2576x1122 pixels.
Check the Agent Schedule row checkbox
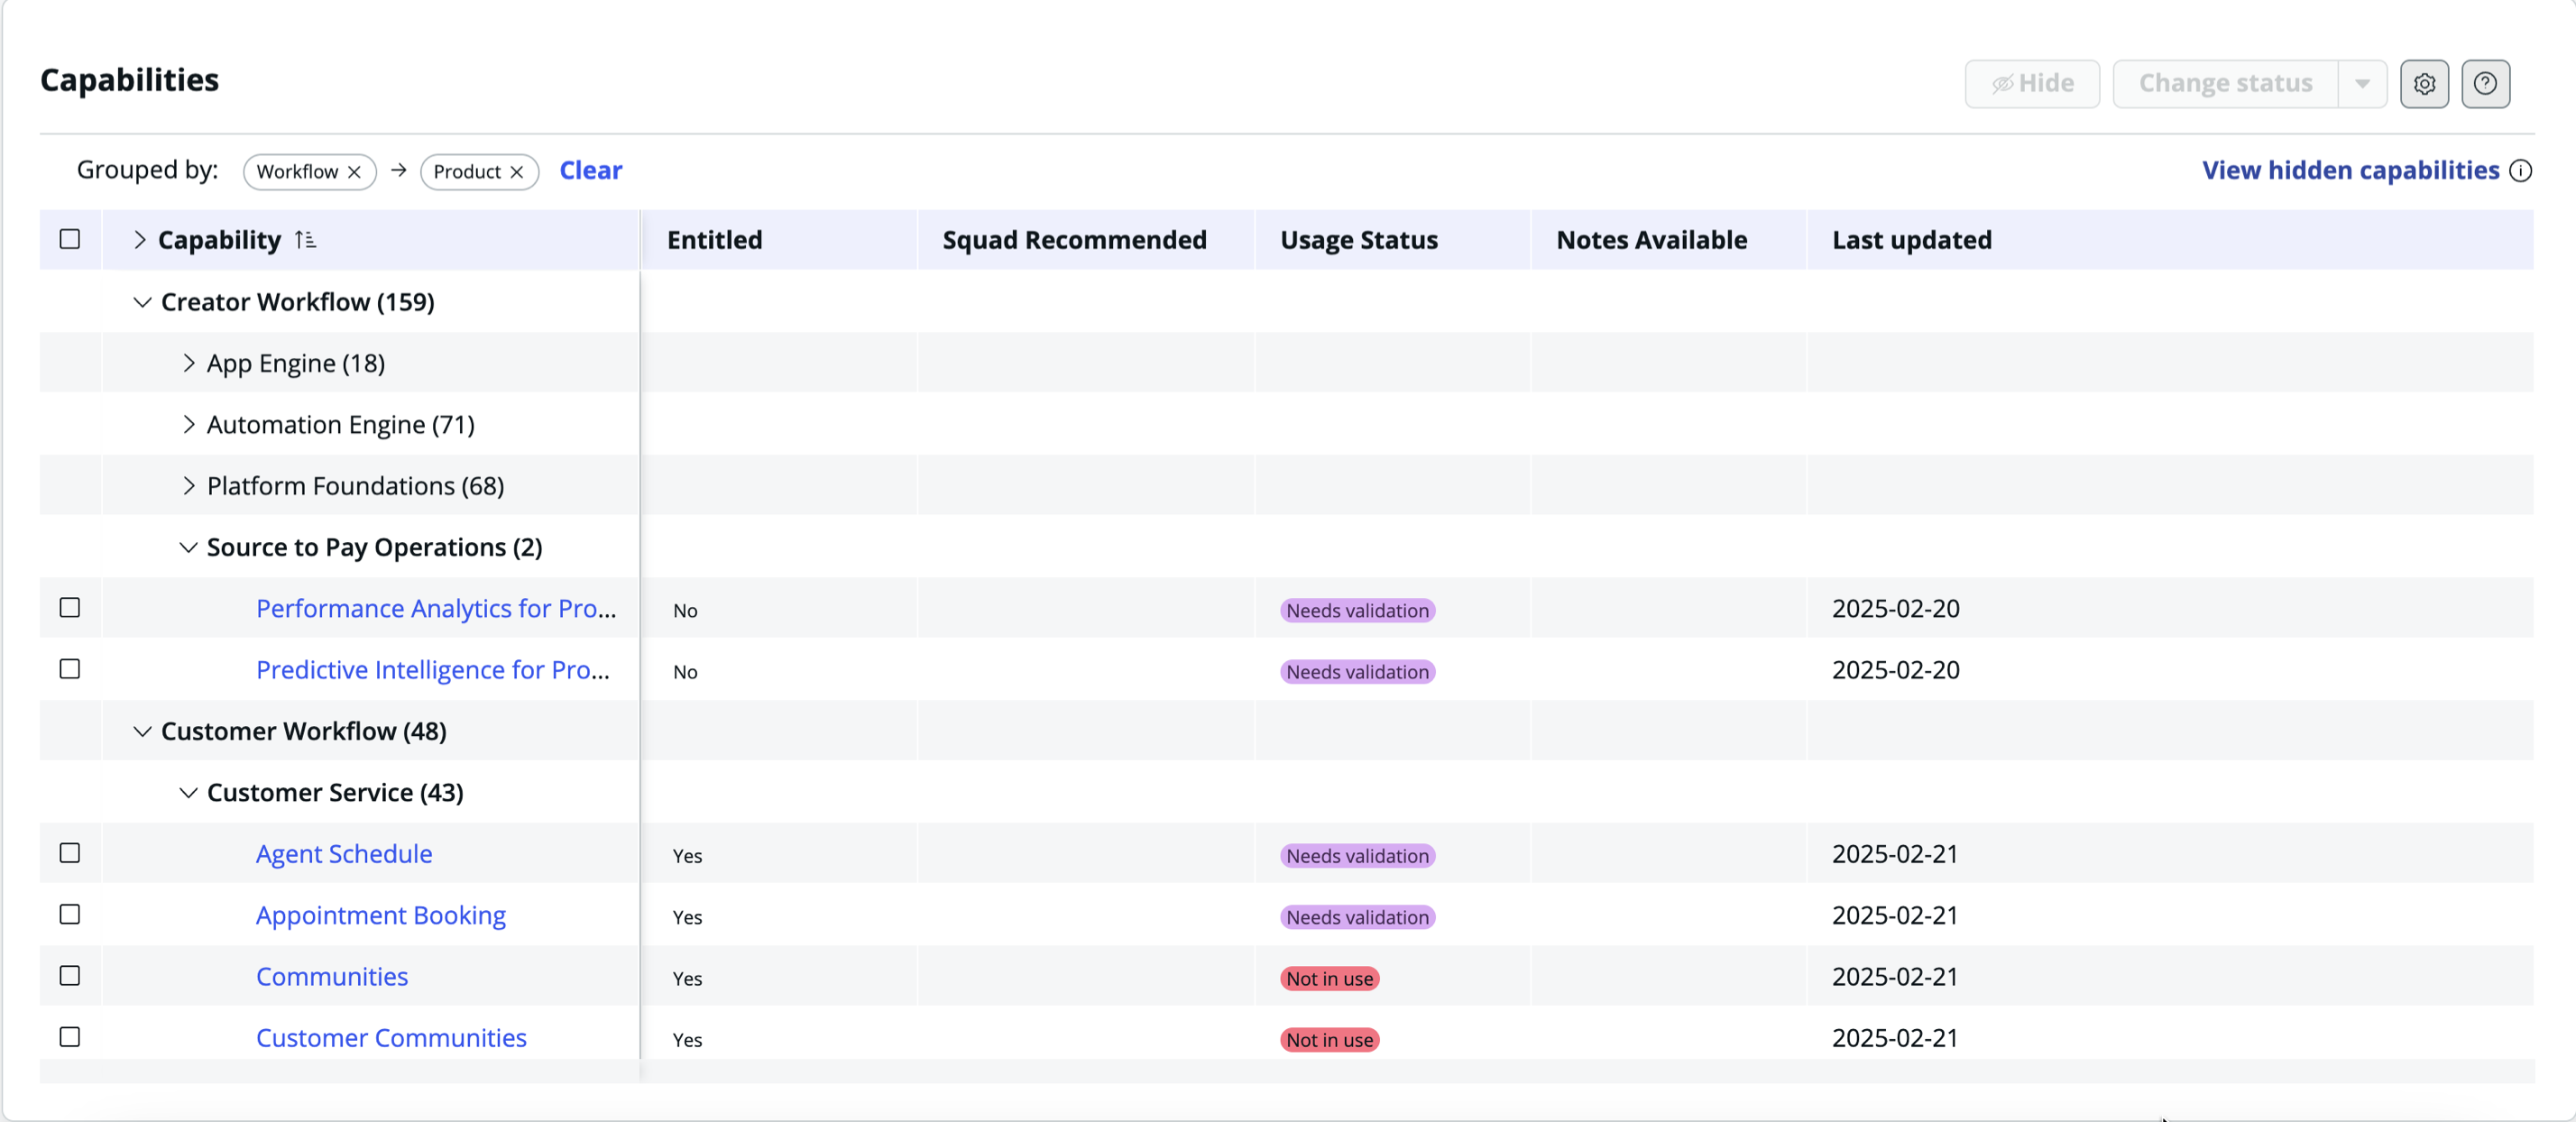pyautogui.click(x=70, y=853)
